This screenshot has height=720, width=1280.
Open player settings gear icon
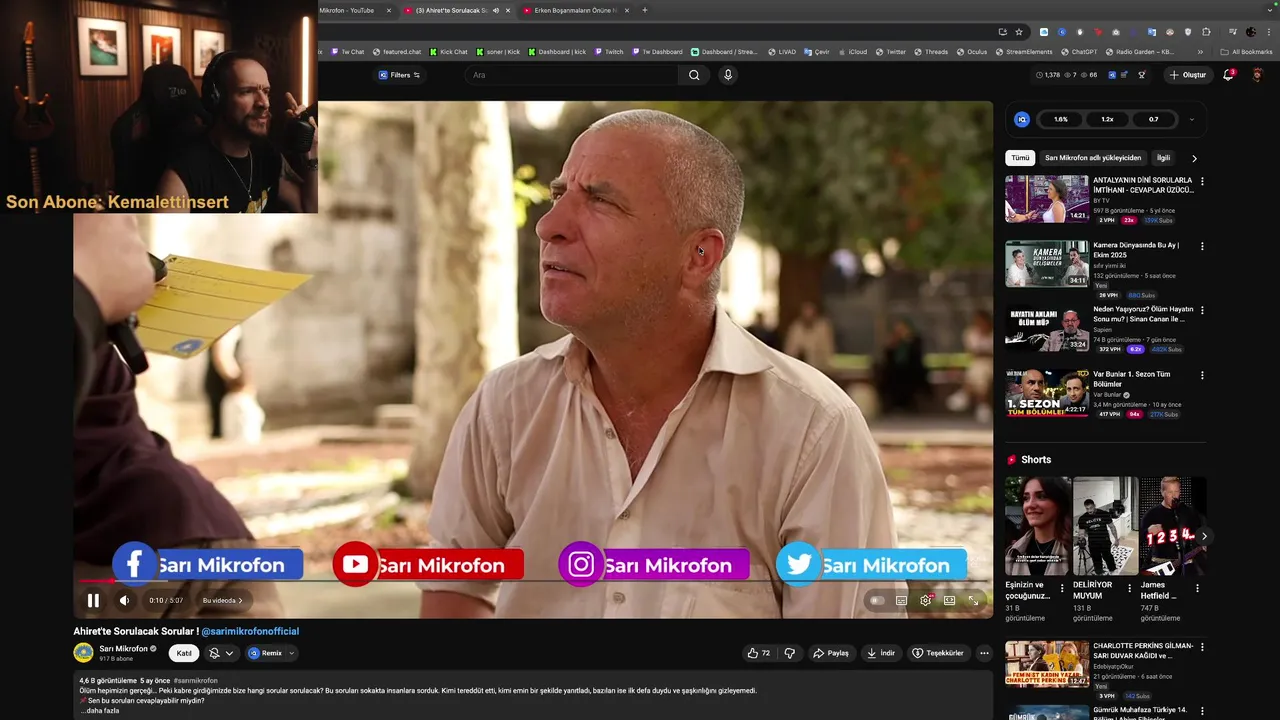point(925,600)
